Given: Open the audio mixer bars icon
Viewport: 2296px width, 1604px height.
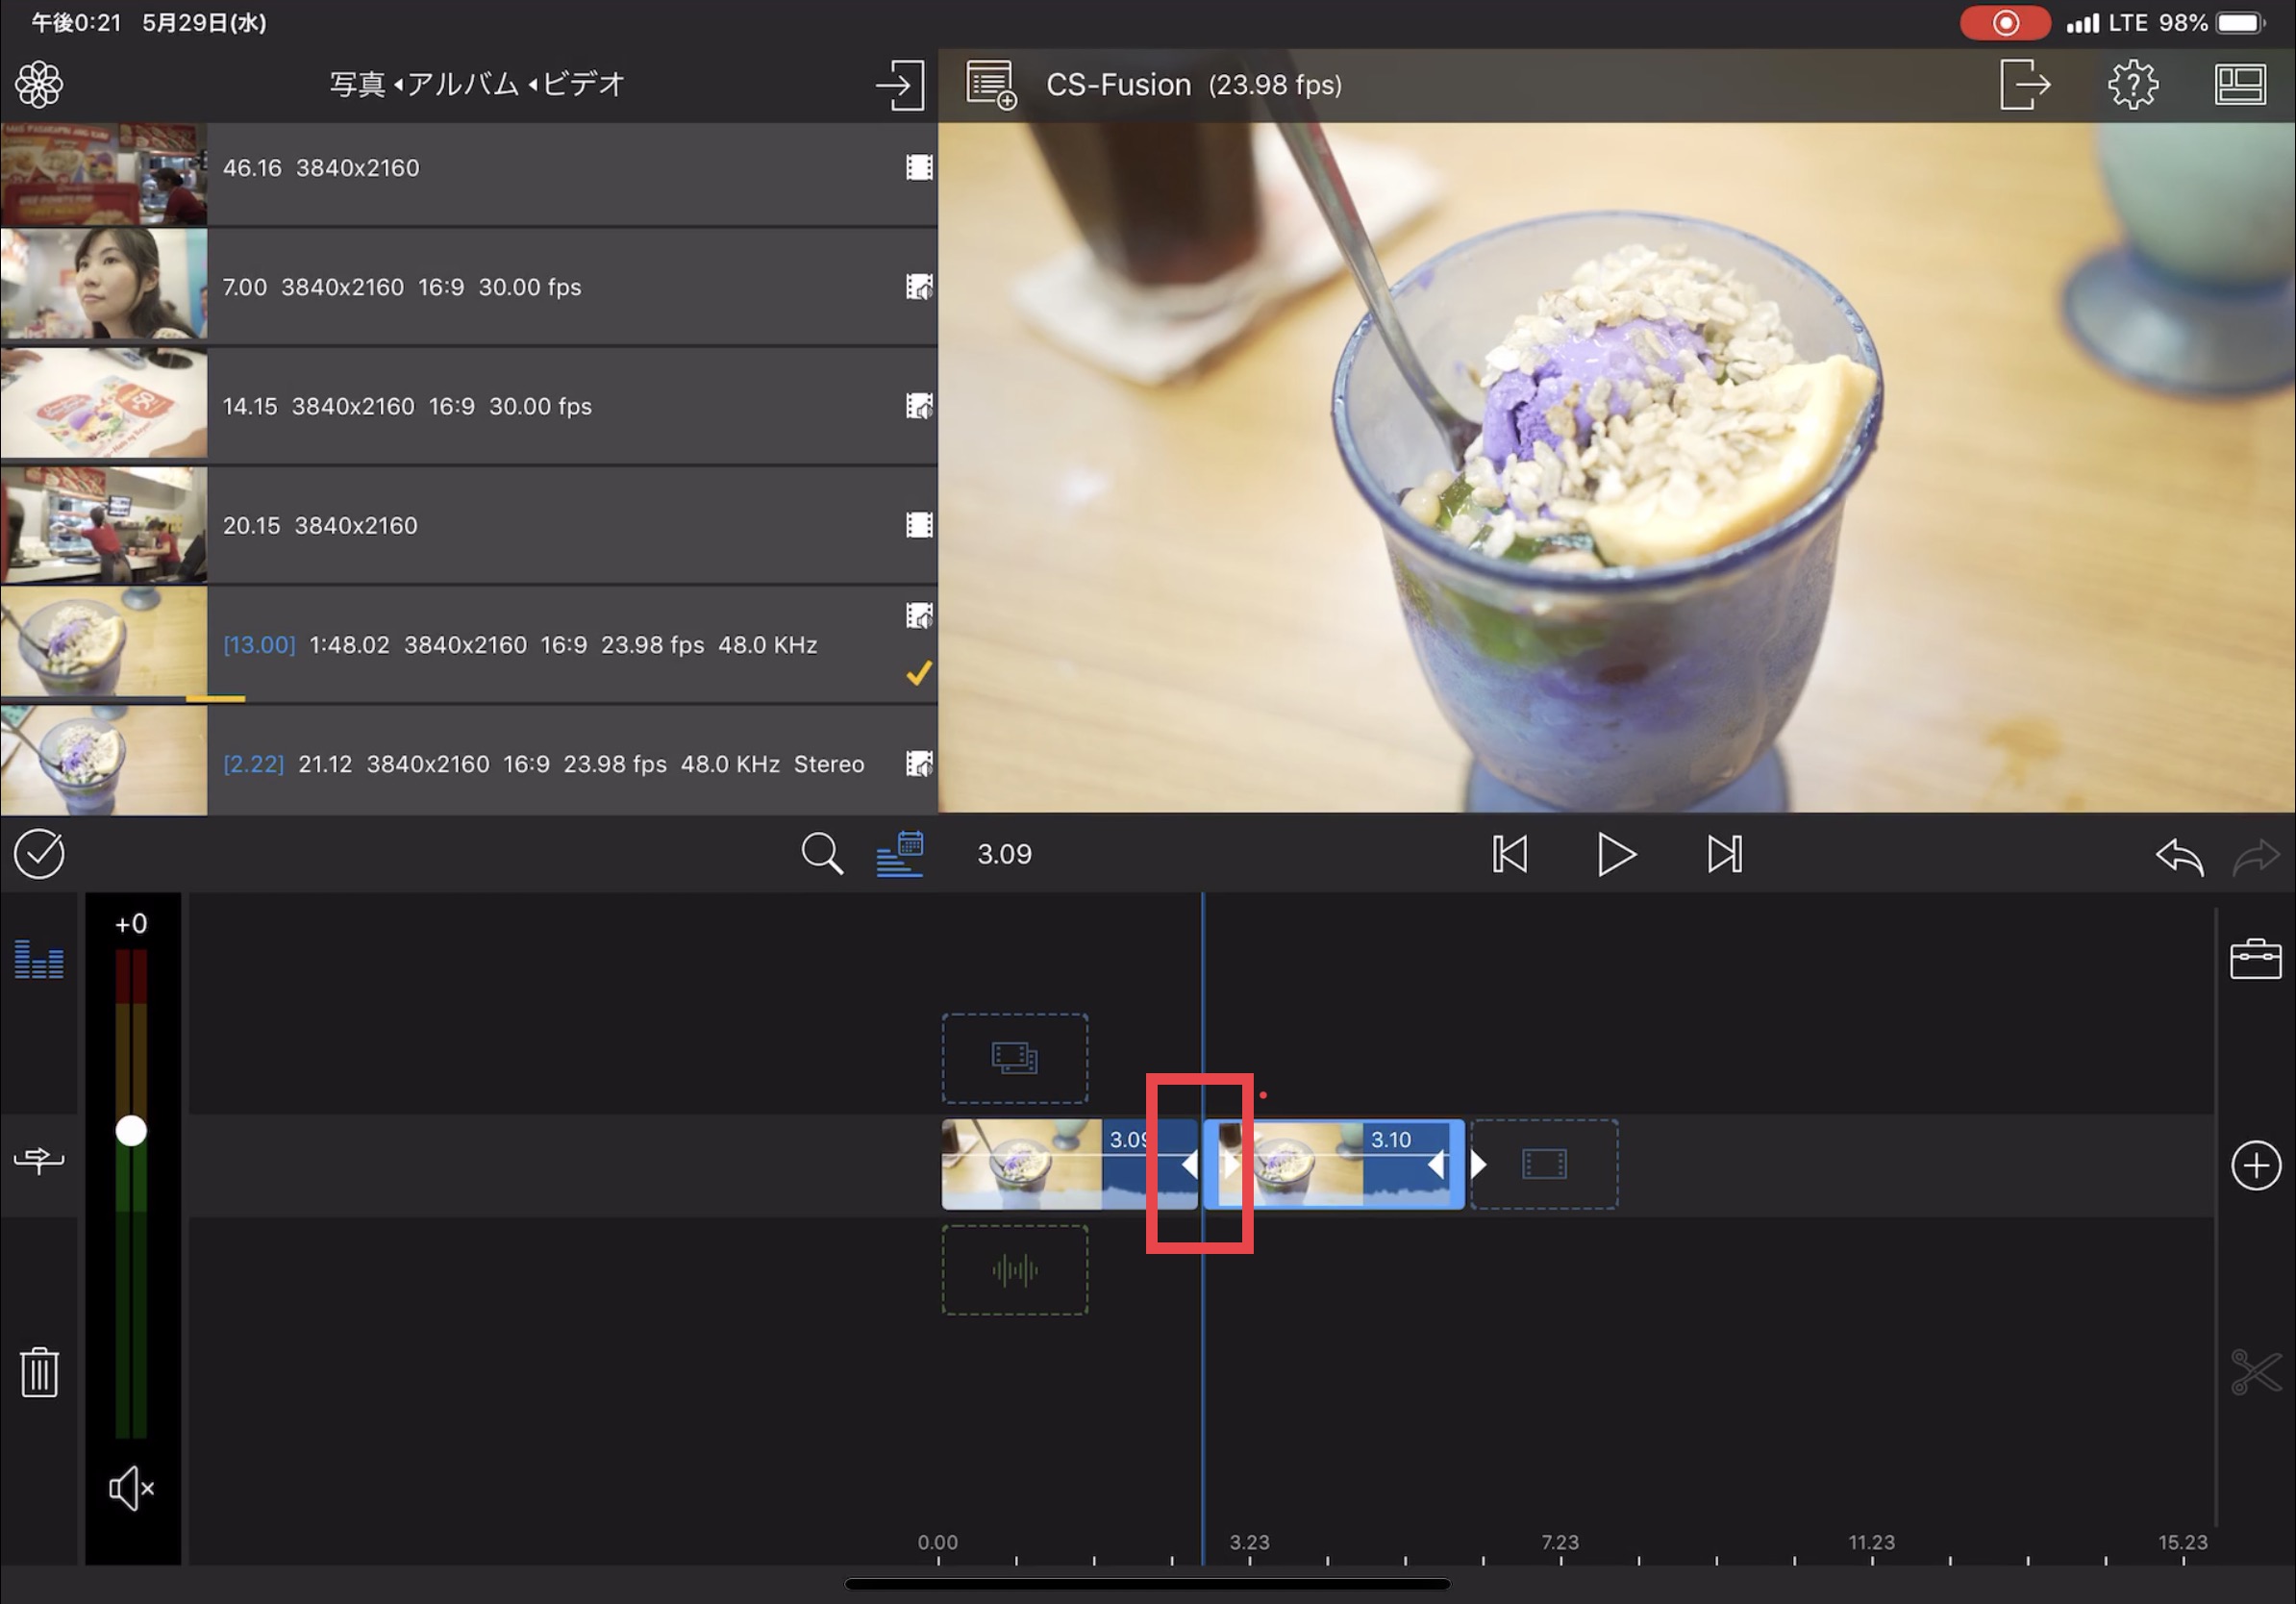Looking at the screenshot, I should (x=39, y=960).
